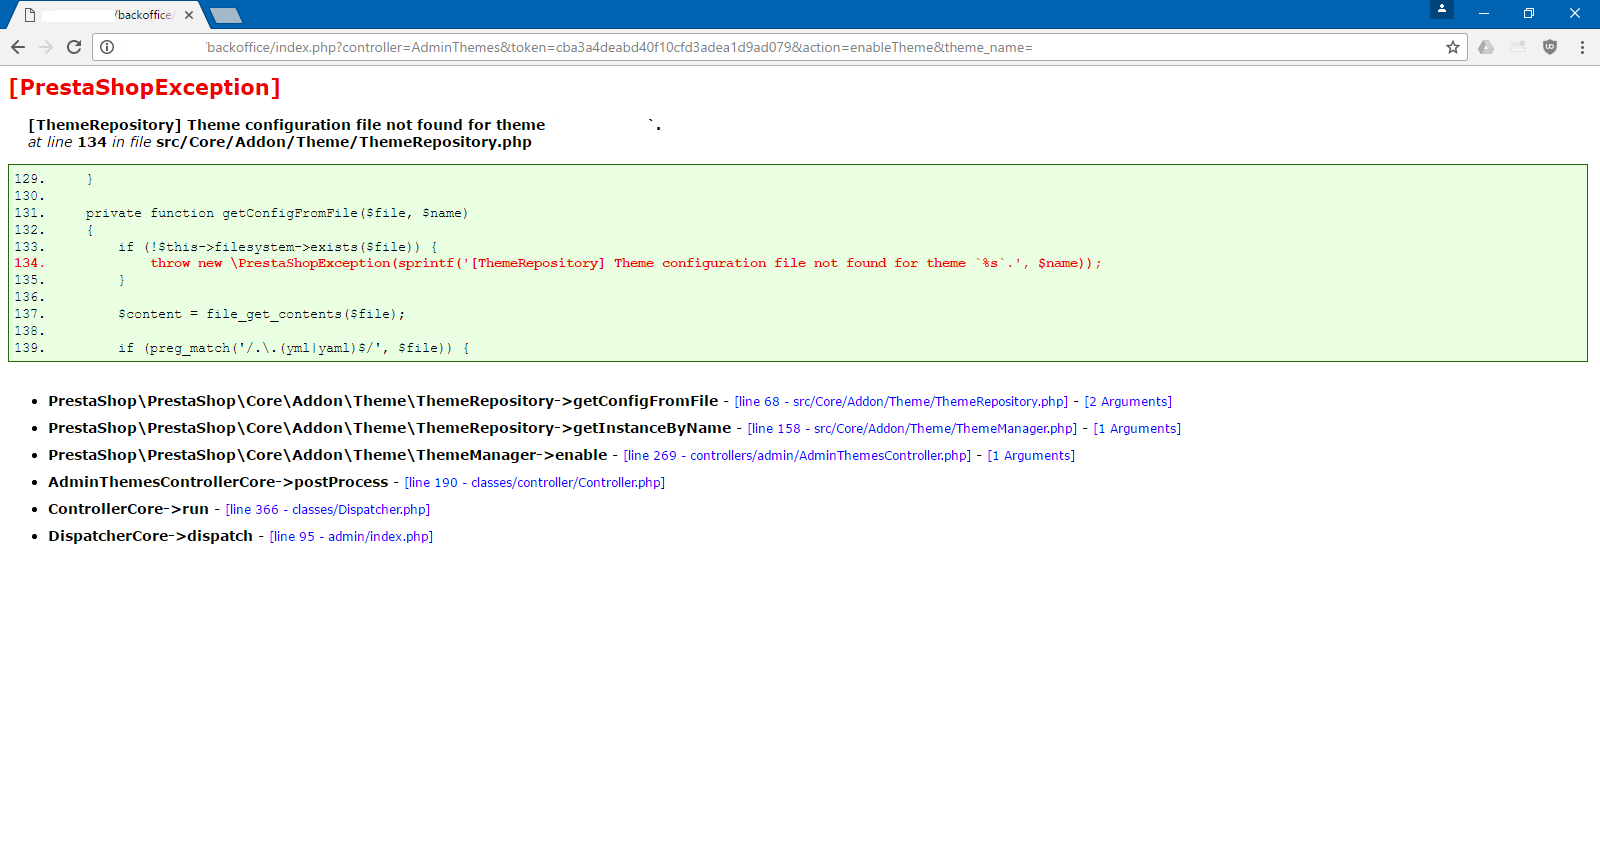The image size is (1600, 860).
Task: Minimize the browser window
Action: click(1484, 14)
